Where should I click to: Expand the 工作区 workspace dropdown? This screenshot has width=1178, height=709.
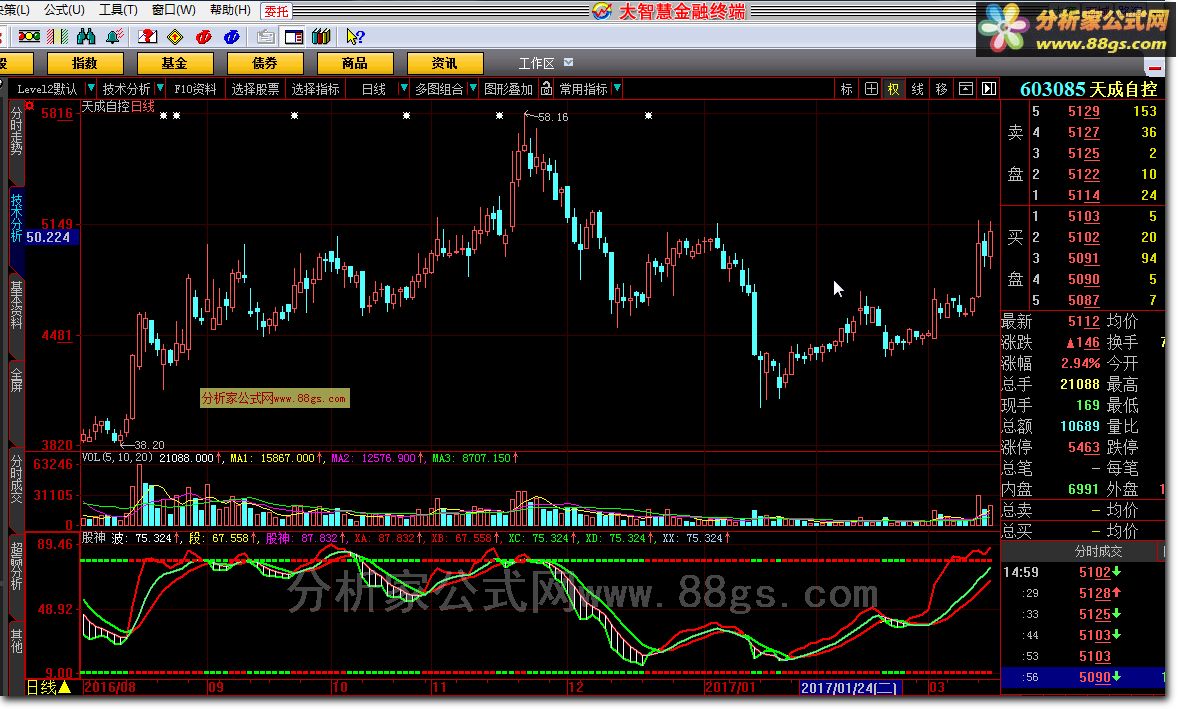tap(569, 62)
